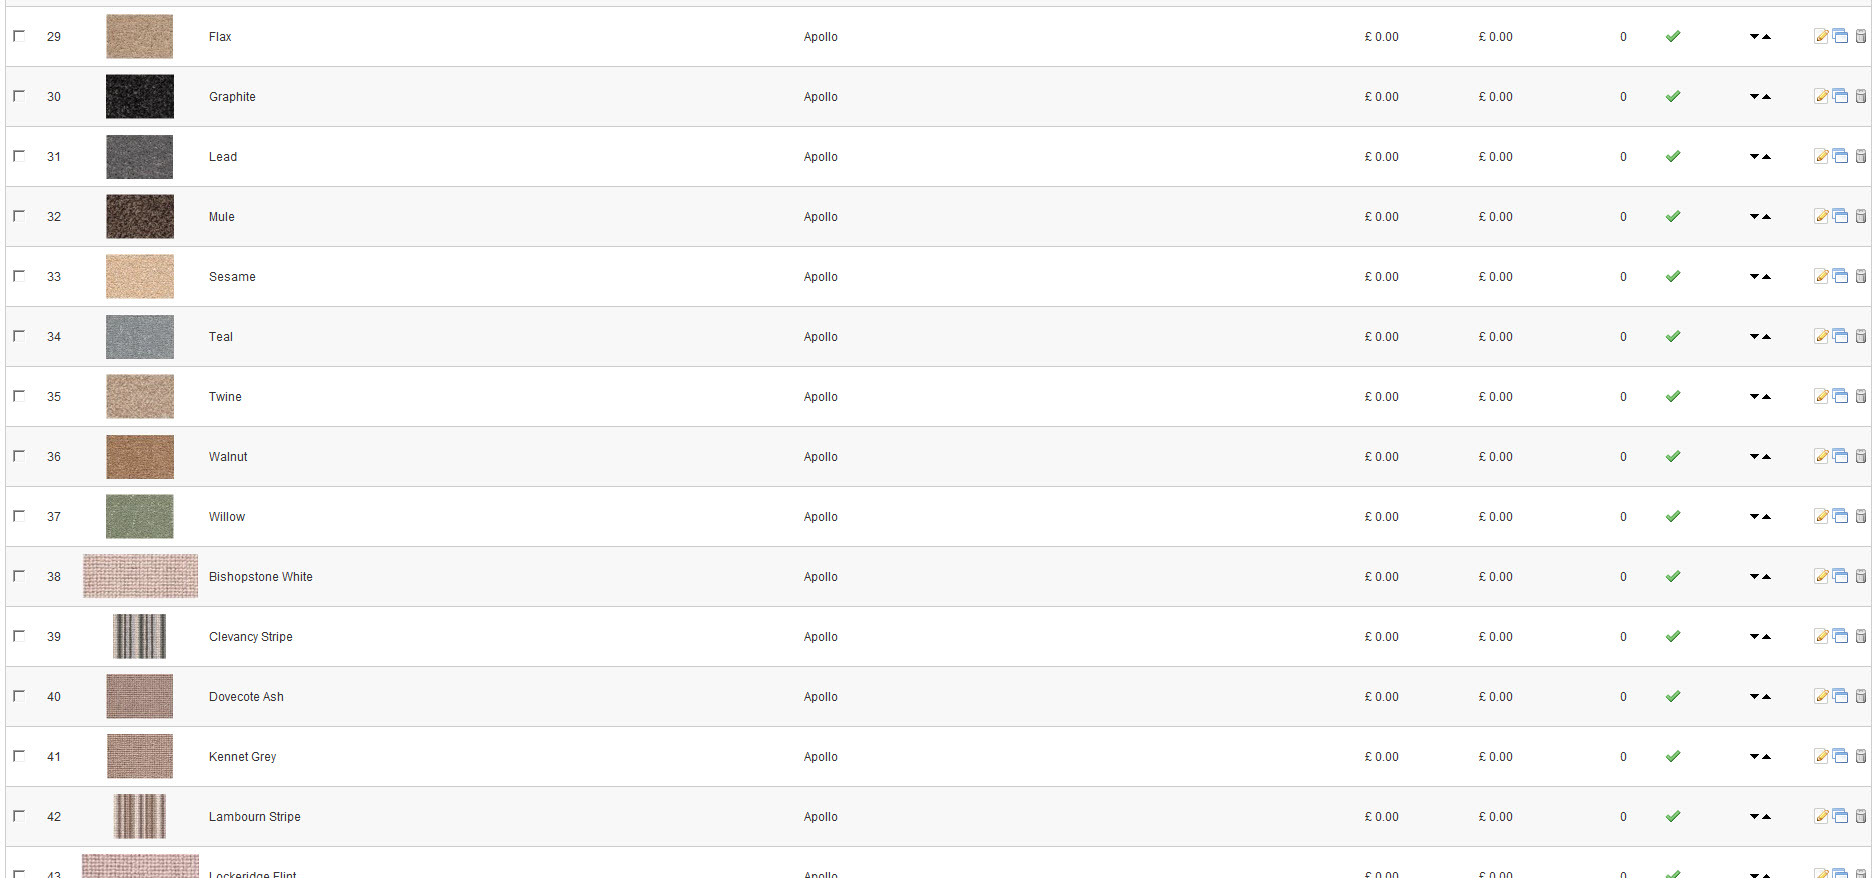Check the box beside Dovecote Ash

tap(19, 696)
